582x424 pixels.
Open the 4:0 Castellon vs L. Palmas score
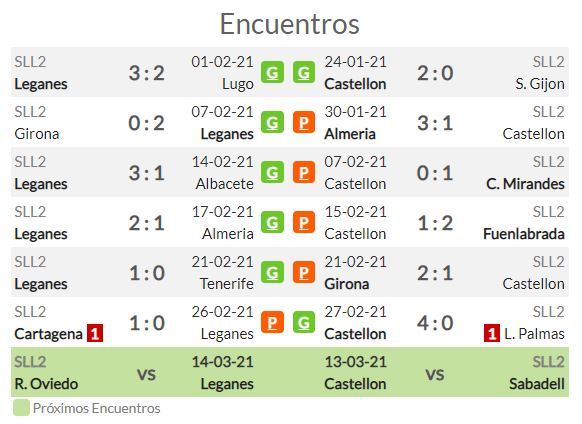[x=435, y=323]
